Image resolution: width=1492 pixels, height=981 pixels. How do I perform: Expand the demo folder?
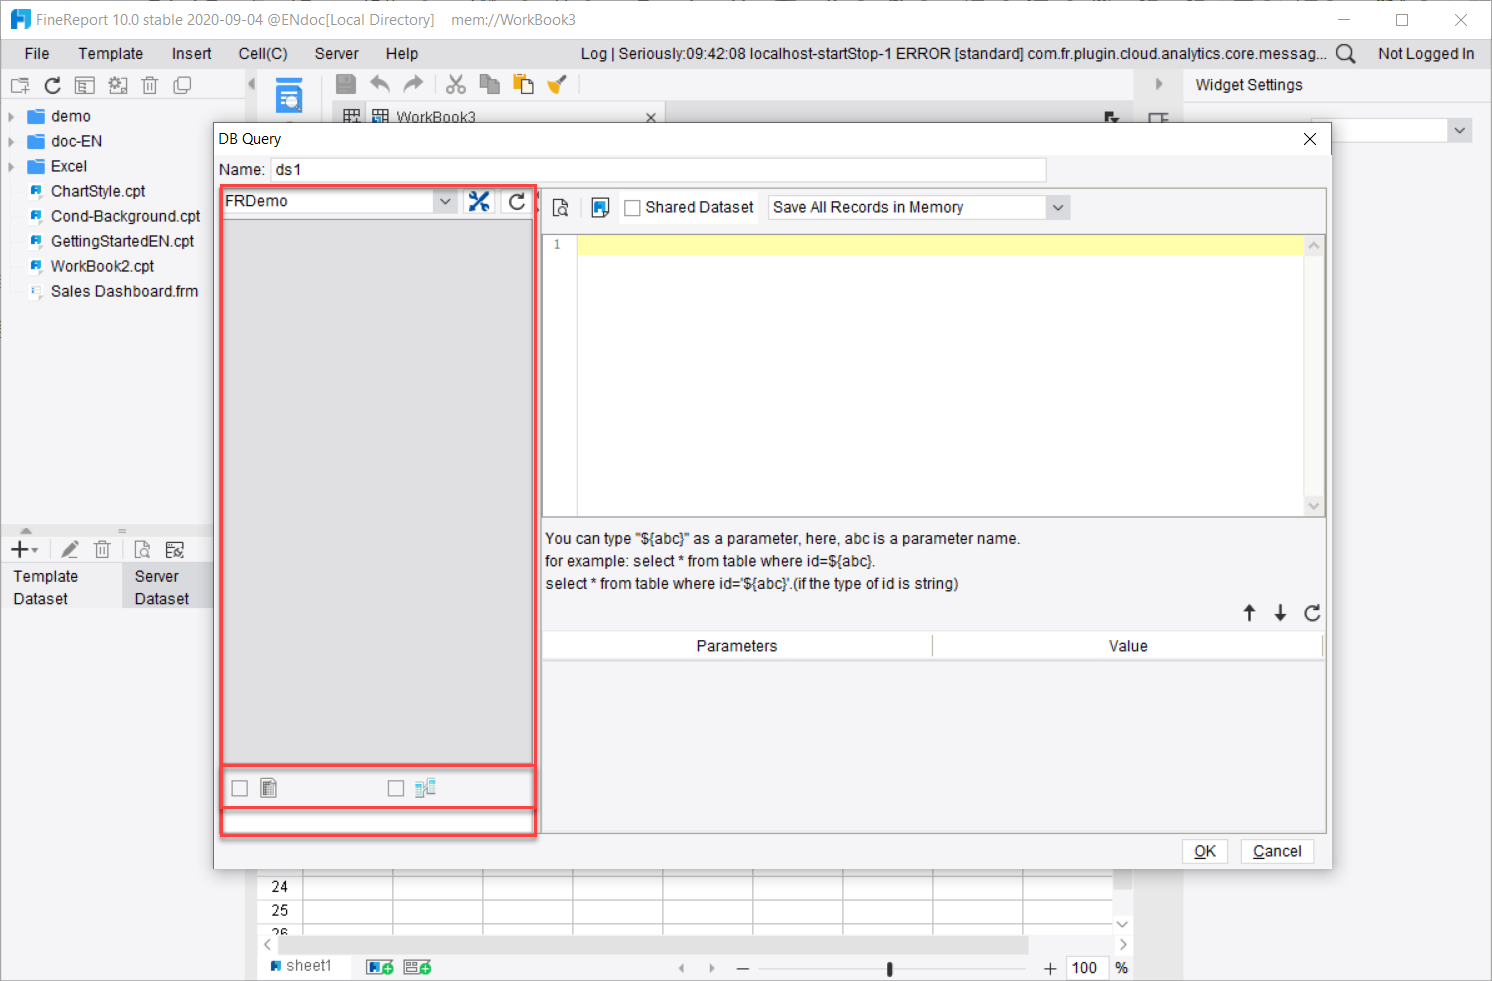coord(11,116)
